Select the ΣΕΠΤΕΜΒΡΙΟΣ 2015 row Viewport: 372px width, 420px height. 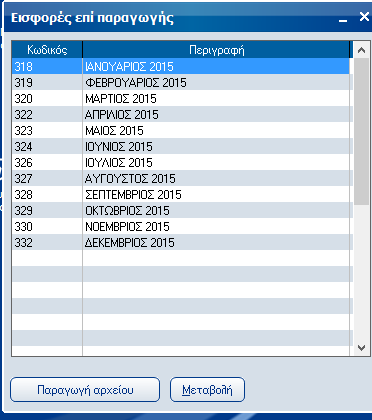[182, 195]
